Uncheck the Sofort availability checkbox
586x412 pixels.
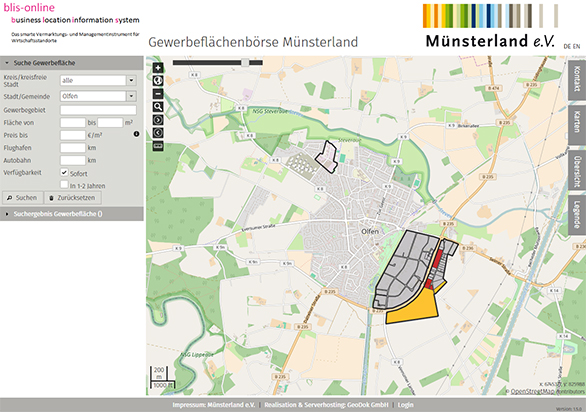coord(64,172)
